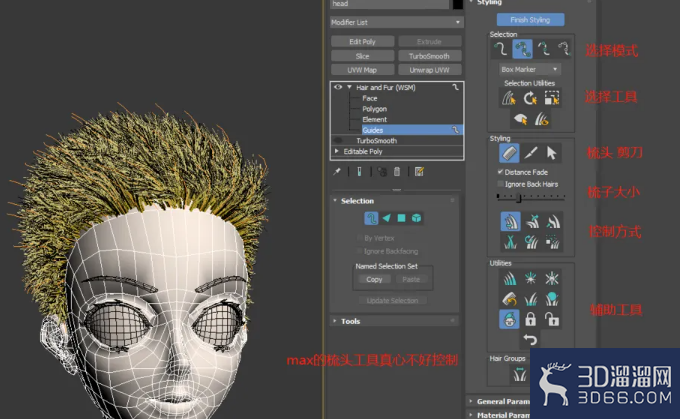The height and width of the screenshot is (419, 680).
Task: Click the open padlock Unlock icon
Action: (x=552, y=320)
